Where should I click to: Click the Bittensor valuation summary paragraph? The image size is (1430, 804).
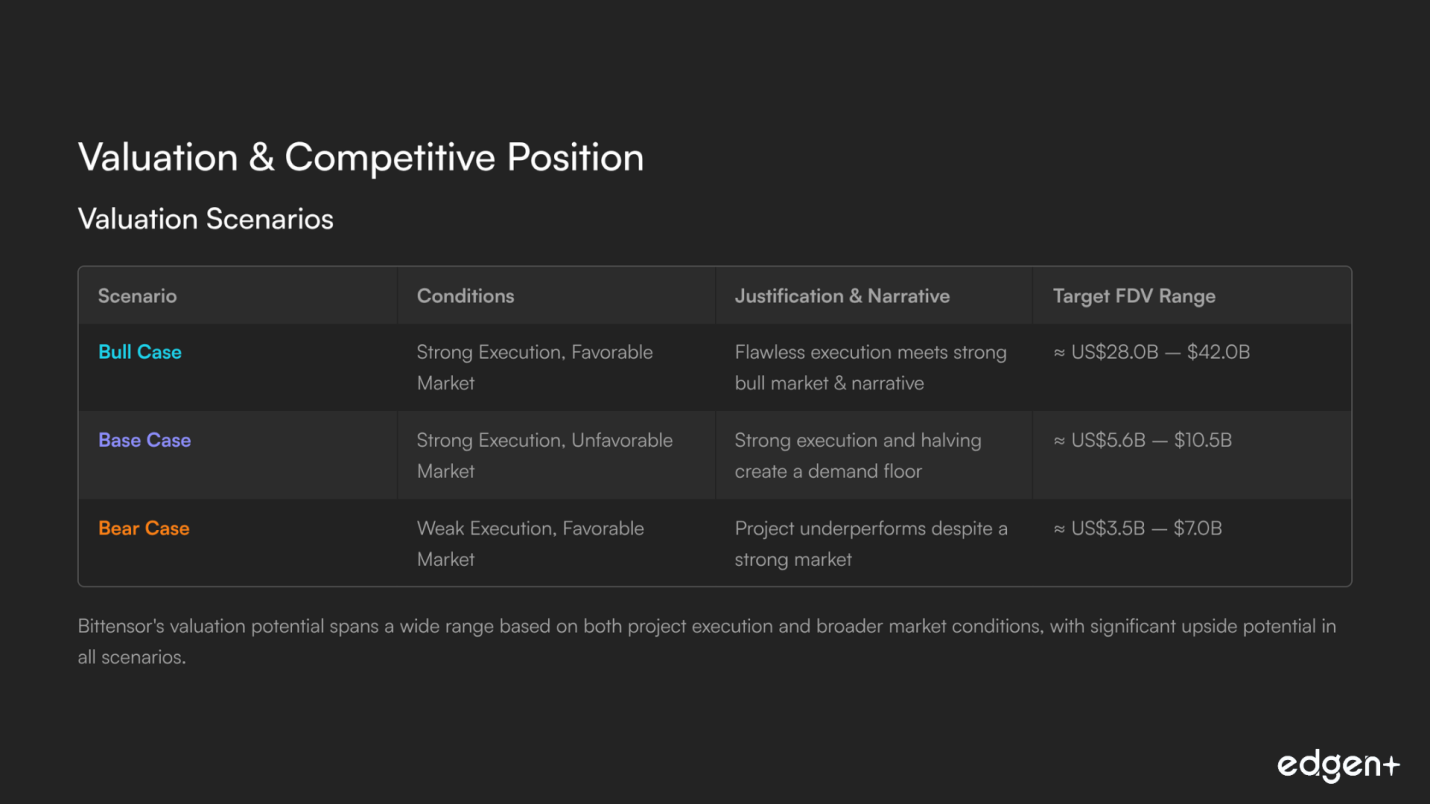click(x=706, y=641)
